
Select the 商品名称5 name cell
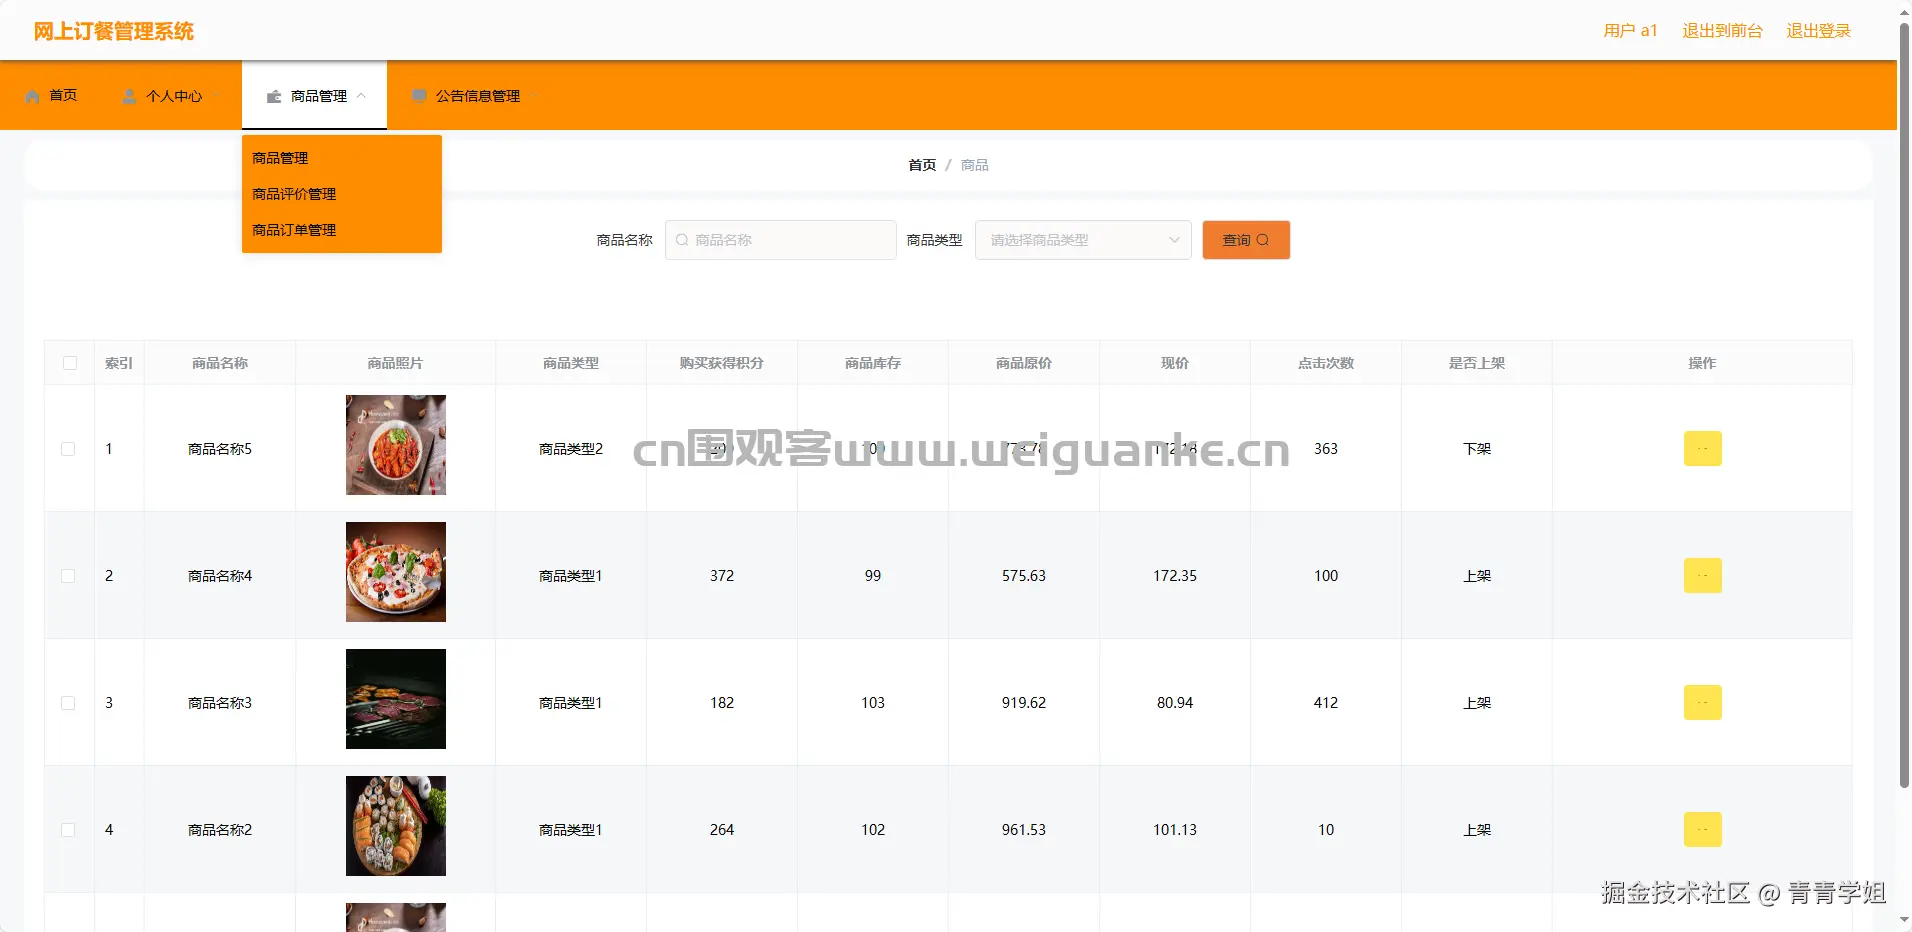(x=220, y=449)
